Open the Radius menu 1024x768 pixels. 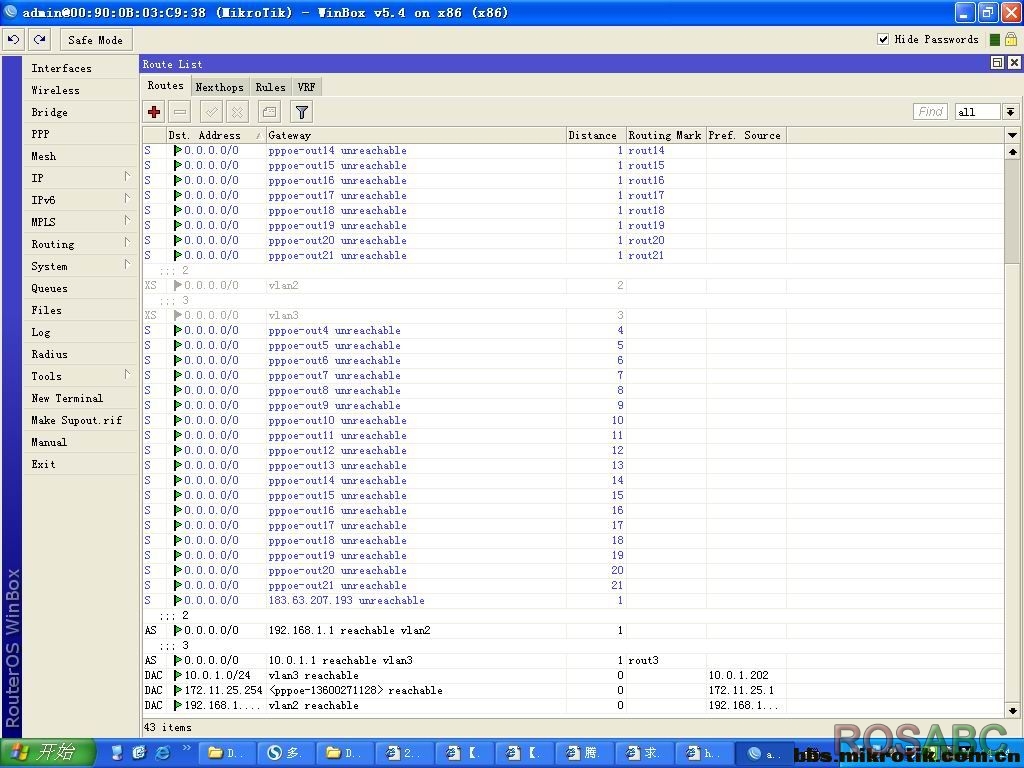pos(80,354)
